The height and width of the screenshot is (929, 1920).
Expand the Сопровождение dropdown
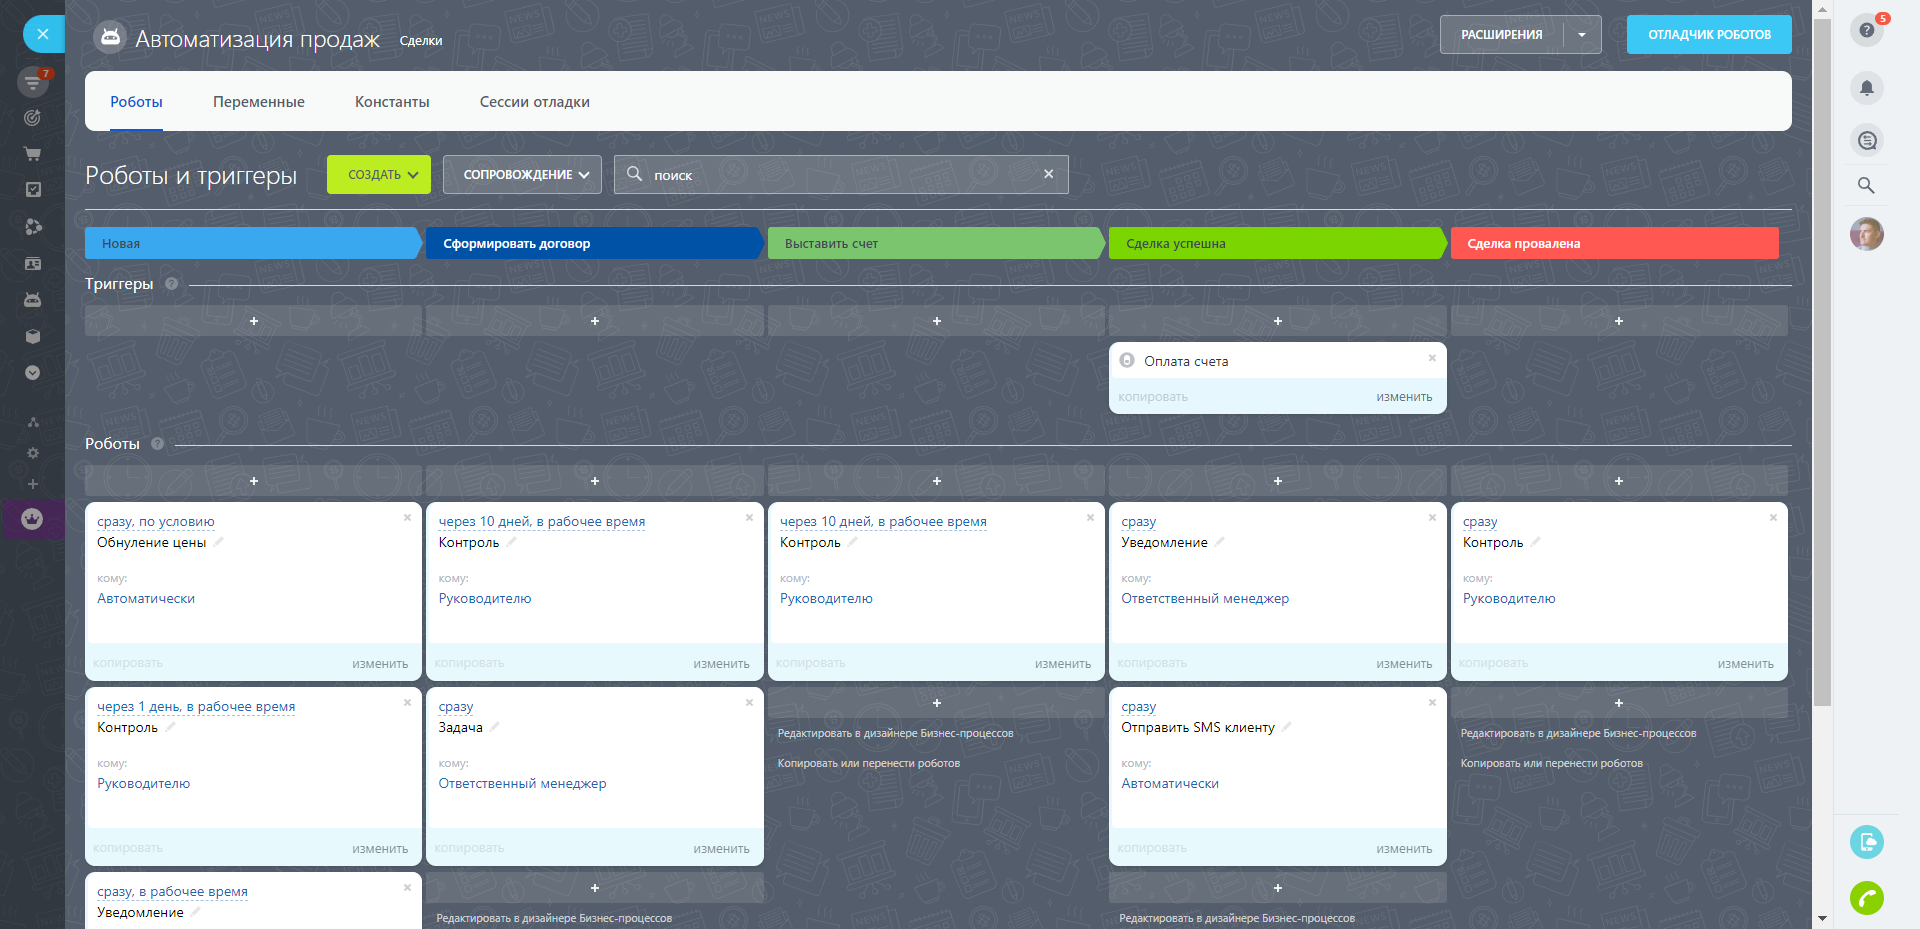coord(522,175)
